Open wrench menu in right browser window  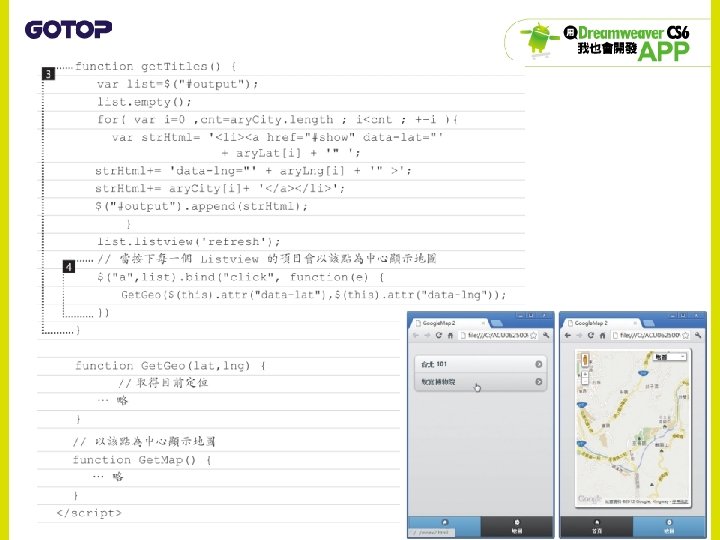pyautogui.click(x=698, y=335)
